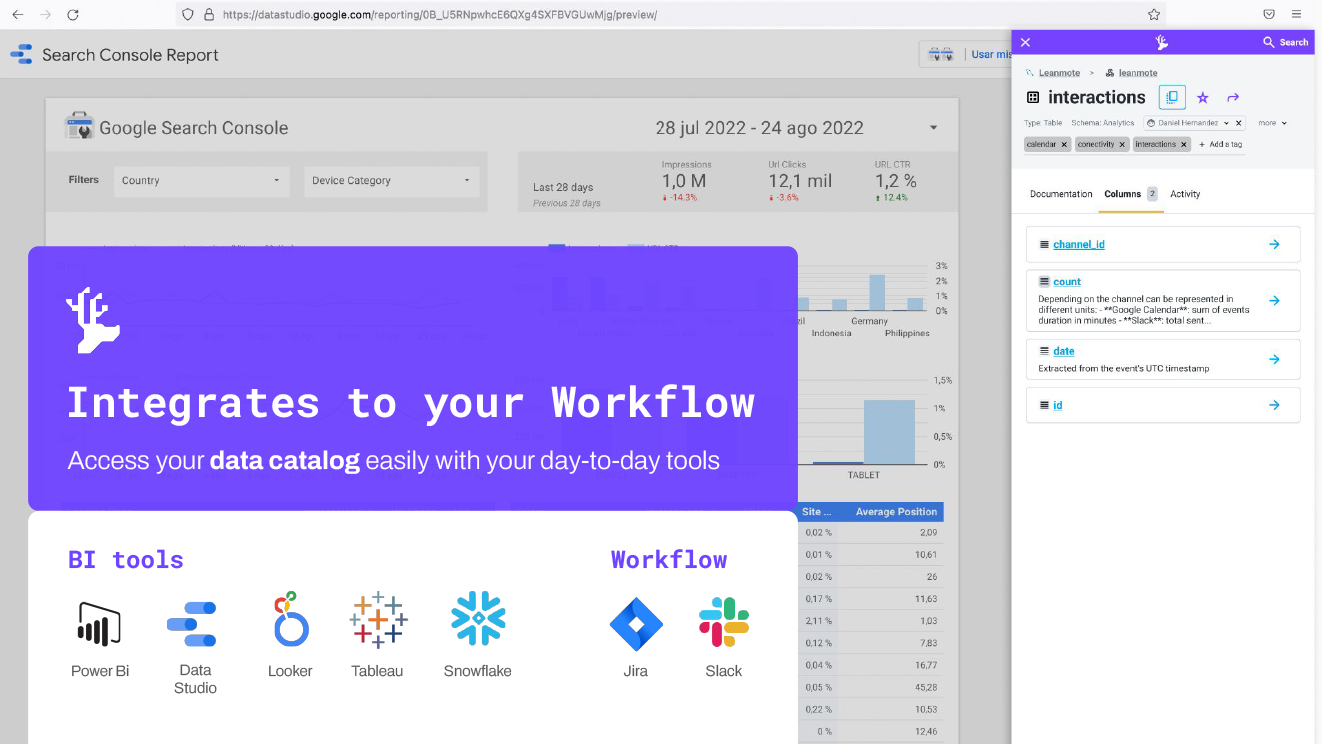Favorite the interactions table with star
Viewport: 1322px width, 744px height.
point(1203,98)
